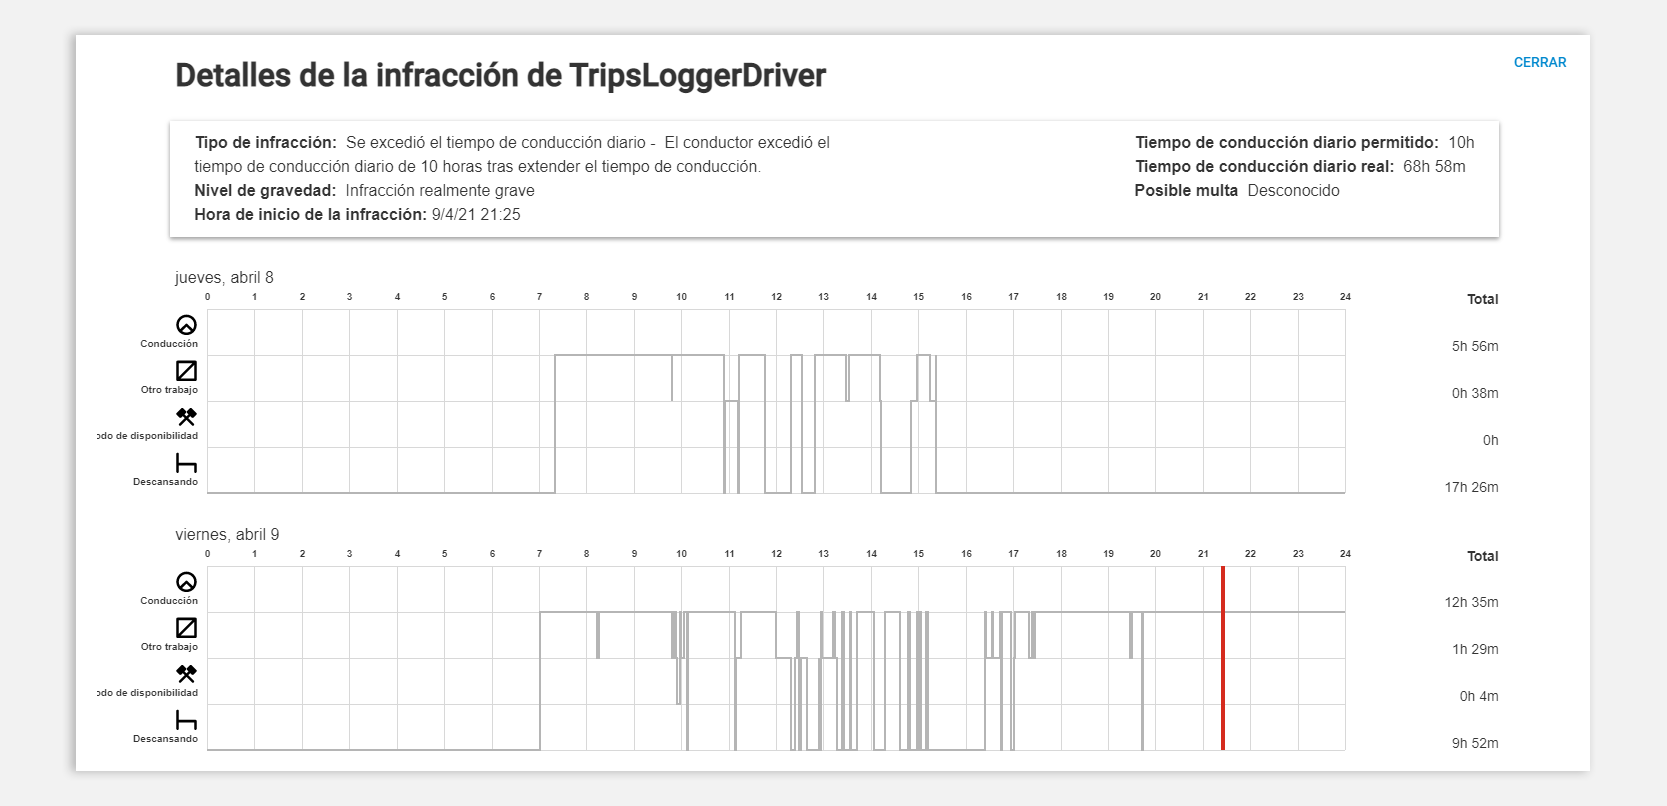Click the hour 12 axis label on jueves chart
This screenshot has width=1667, height=806.
[776, 297]
